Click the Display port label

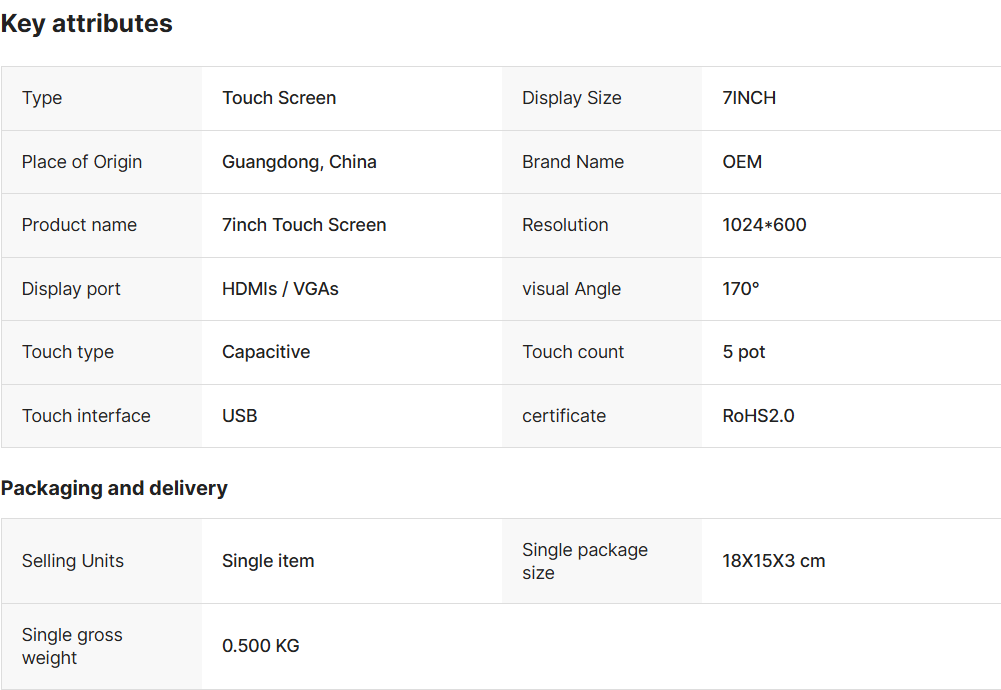(71, 289)
